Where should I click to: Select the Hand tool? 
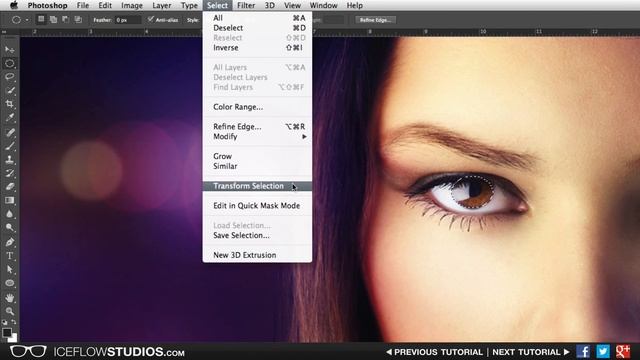tap(10, 298)
